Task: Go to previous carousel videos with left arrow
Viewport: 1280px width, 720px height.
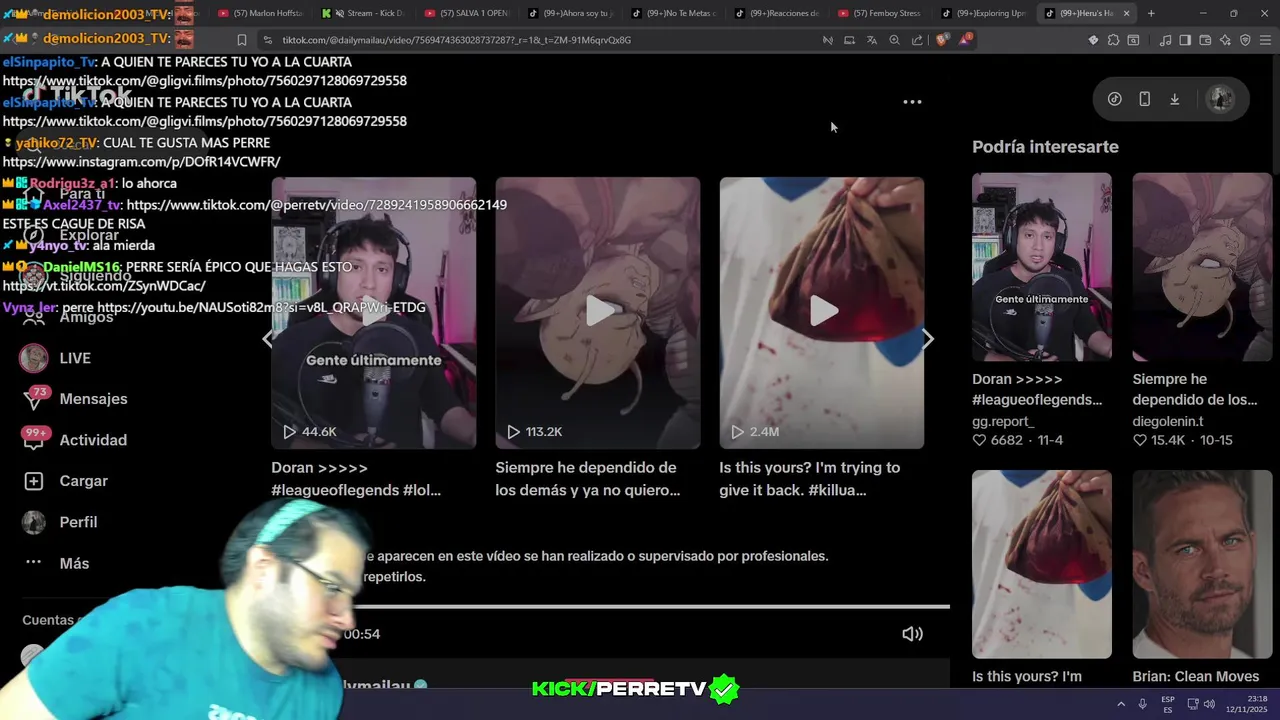Action: (x=267, y=339)
